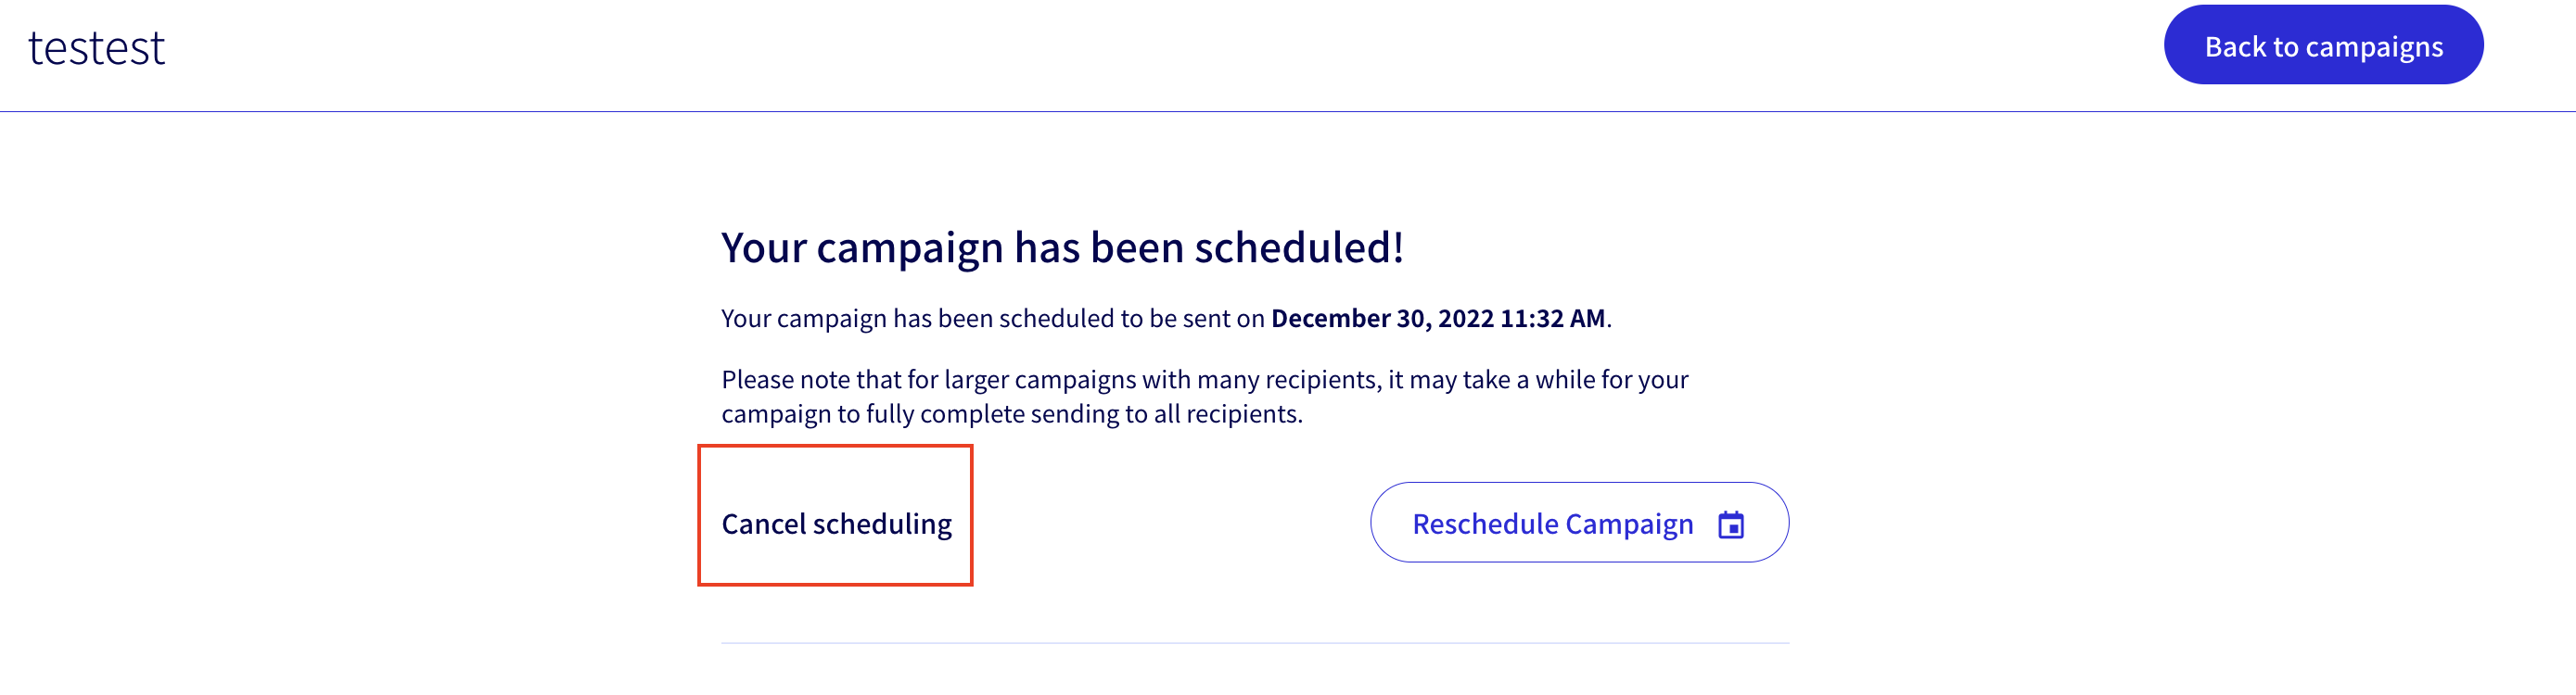Click the calendar icon in Reschedule Campaign
The image size is (2576, 695).
pyautogui.click(x=1730, y=525)
